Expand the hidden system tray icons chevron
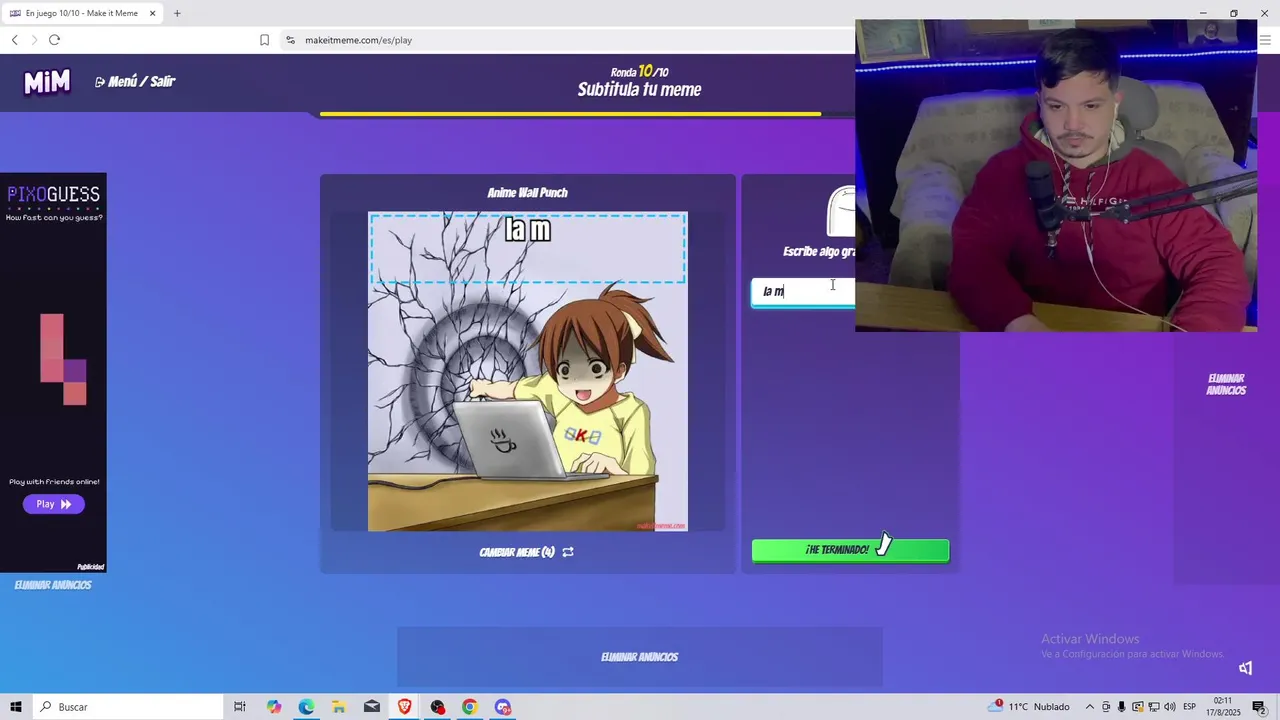The image size is (1280, 720). pos(1090,707)
